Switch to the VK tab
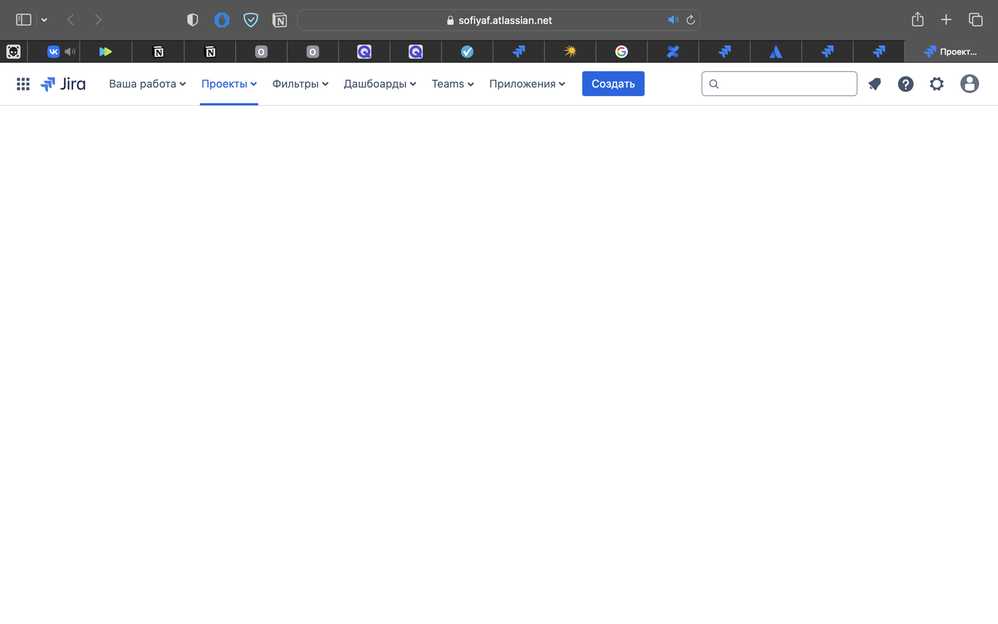998x624 pixels. pos(53,52)
